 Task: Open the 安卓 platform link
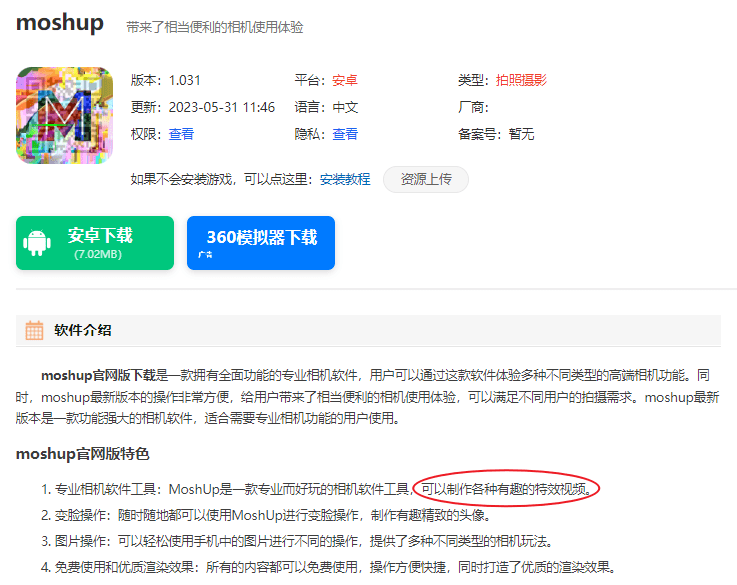tap(345, 80)
